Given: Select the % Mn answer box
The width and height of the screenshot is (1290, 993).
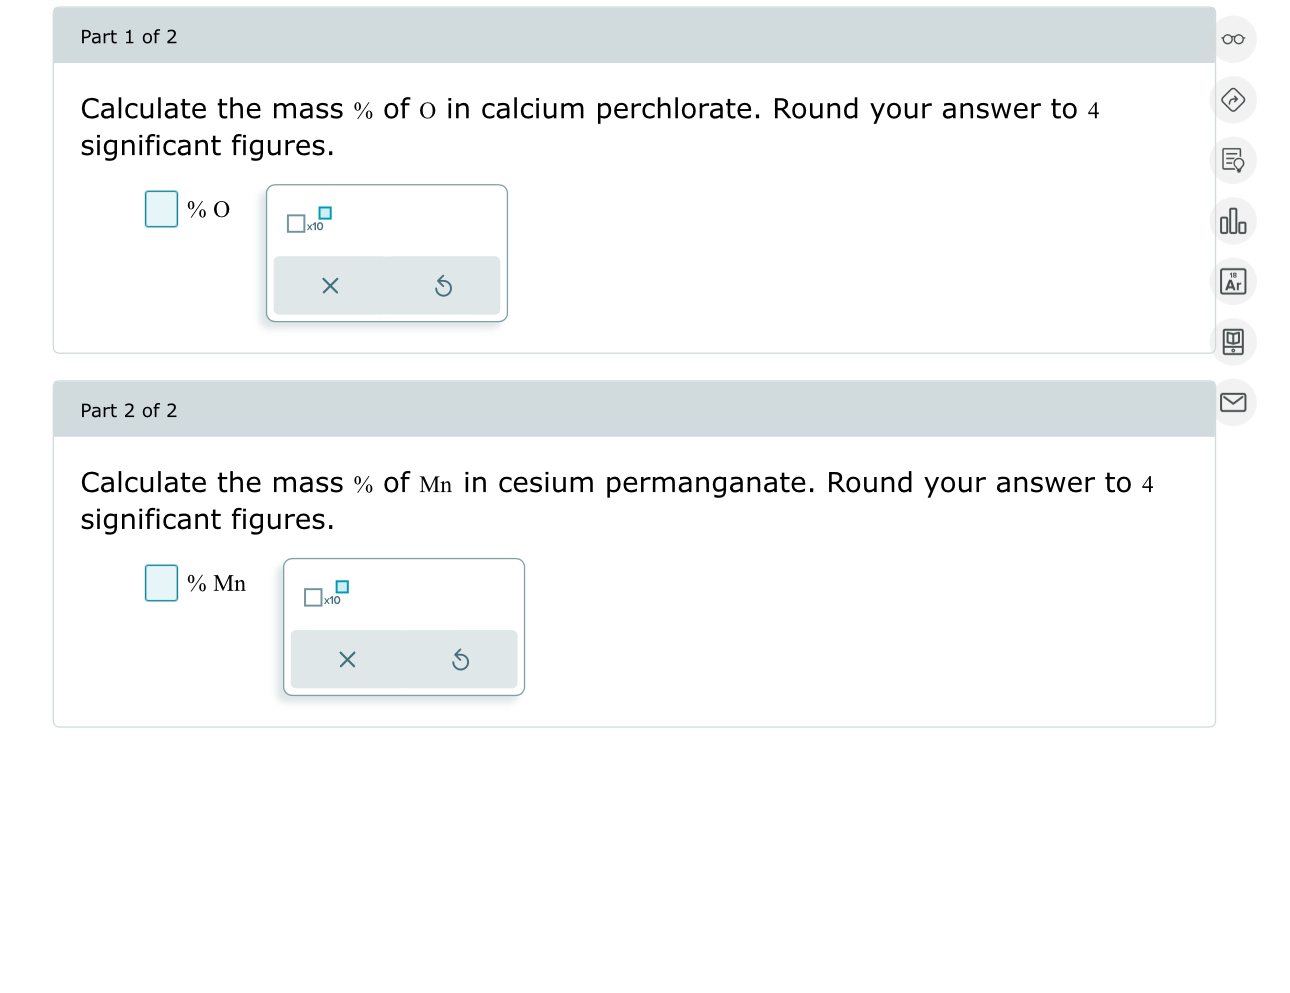Looking at the screenshot, I should [x=160, y=583].
